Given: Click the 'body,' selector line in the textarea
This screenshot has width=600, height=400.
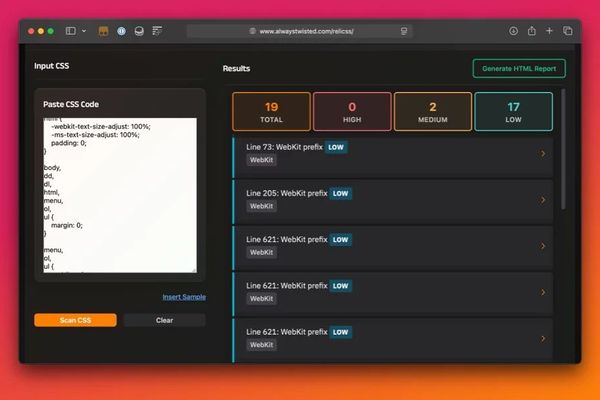Looking at the screenshot, I should (52, 168).
